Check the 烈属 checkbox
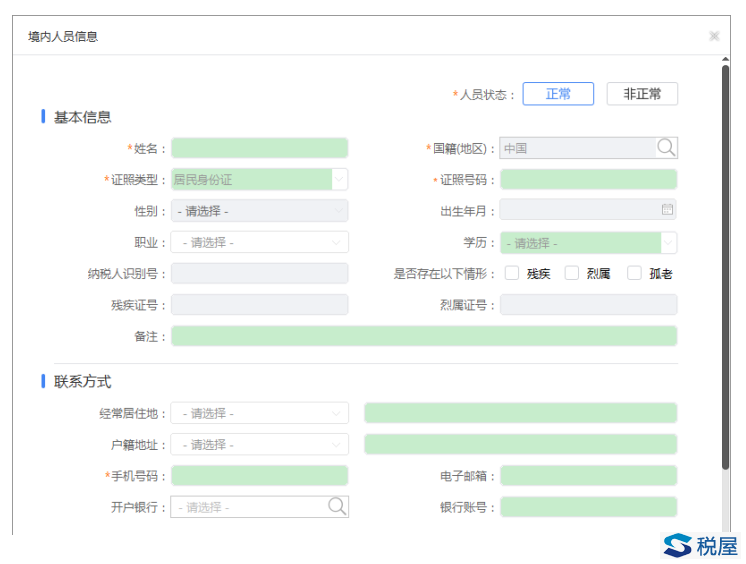746x564 pixels. (572, 273)
